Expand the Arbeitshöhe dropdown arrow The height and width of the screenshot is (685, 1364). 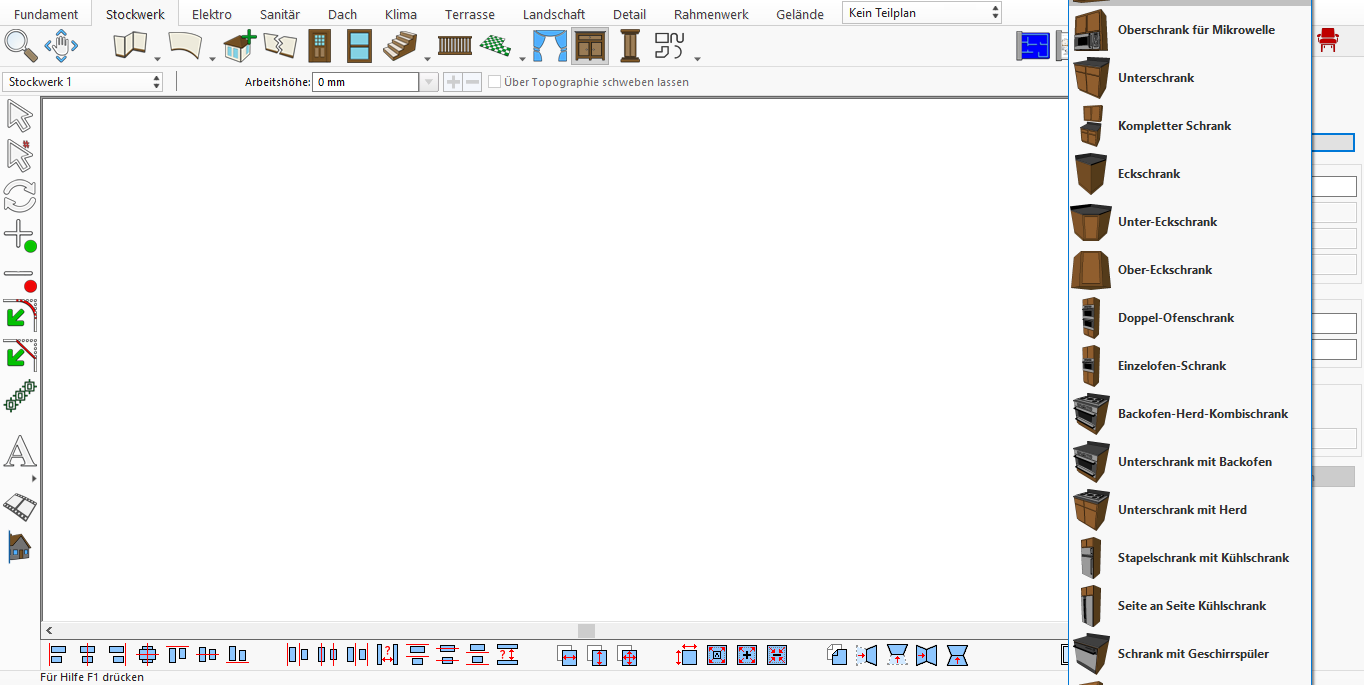(428, 82)
